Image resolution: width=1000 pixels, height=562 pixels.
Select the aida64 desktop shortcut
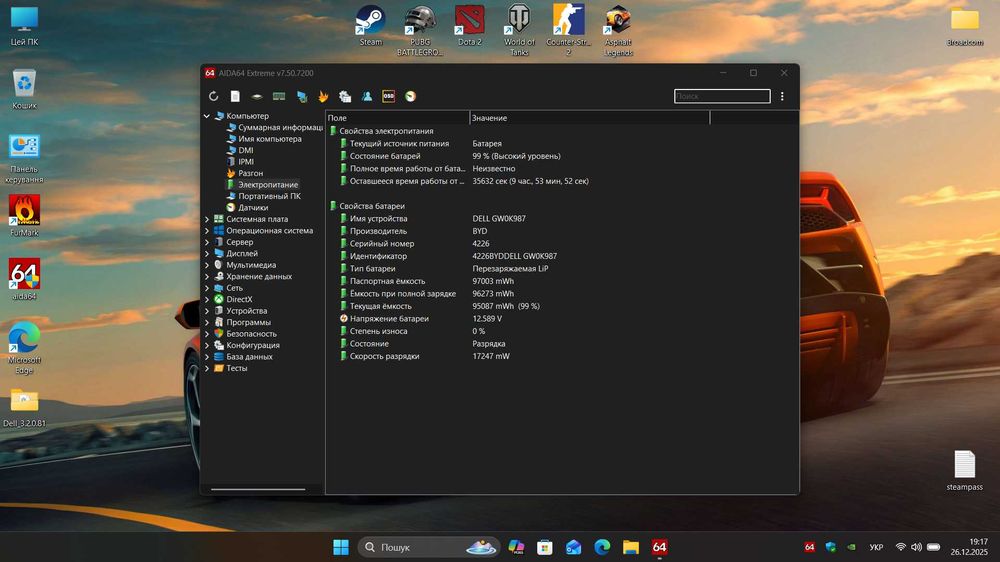point(24,279)
